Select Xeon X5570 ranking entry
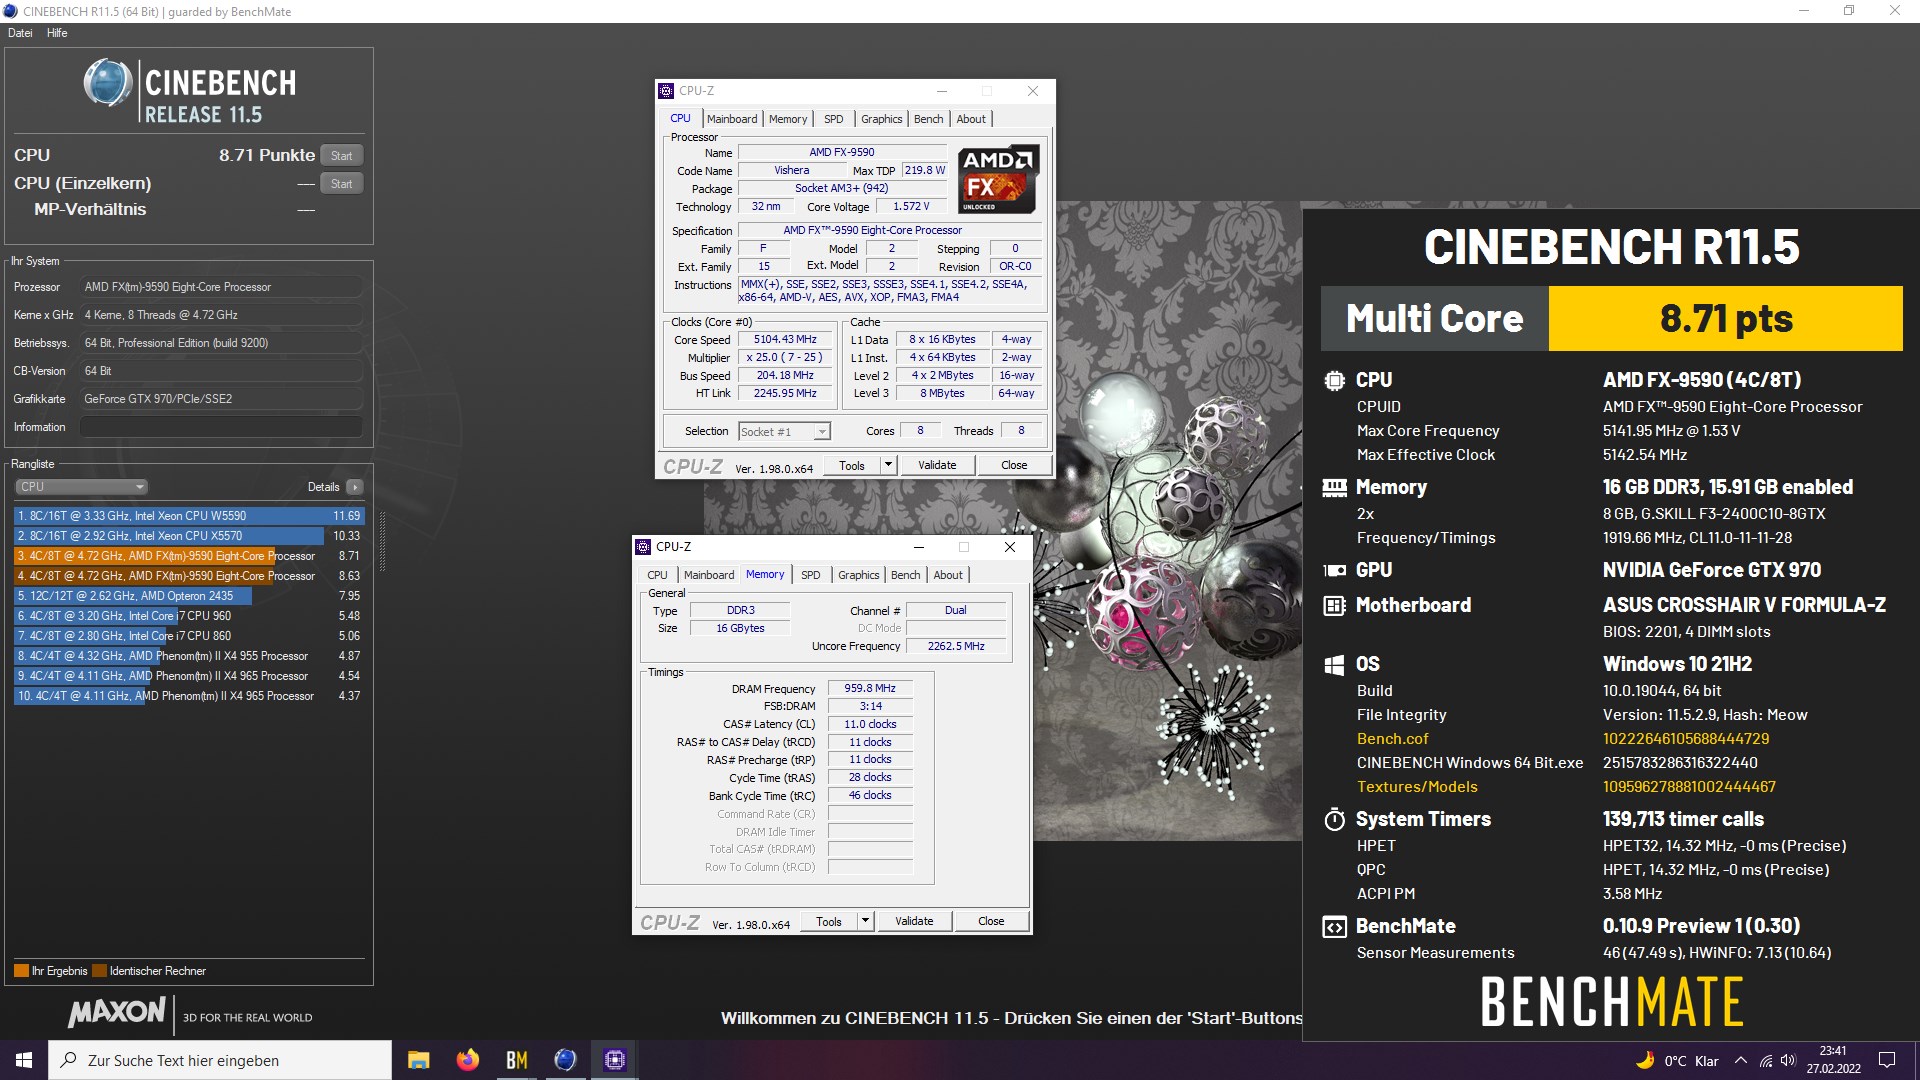Viewport: 1920px width, 1080px height. 189,536
